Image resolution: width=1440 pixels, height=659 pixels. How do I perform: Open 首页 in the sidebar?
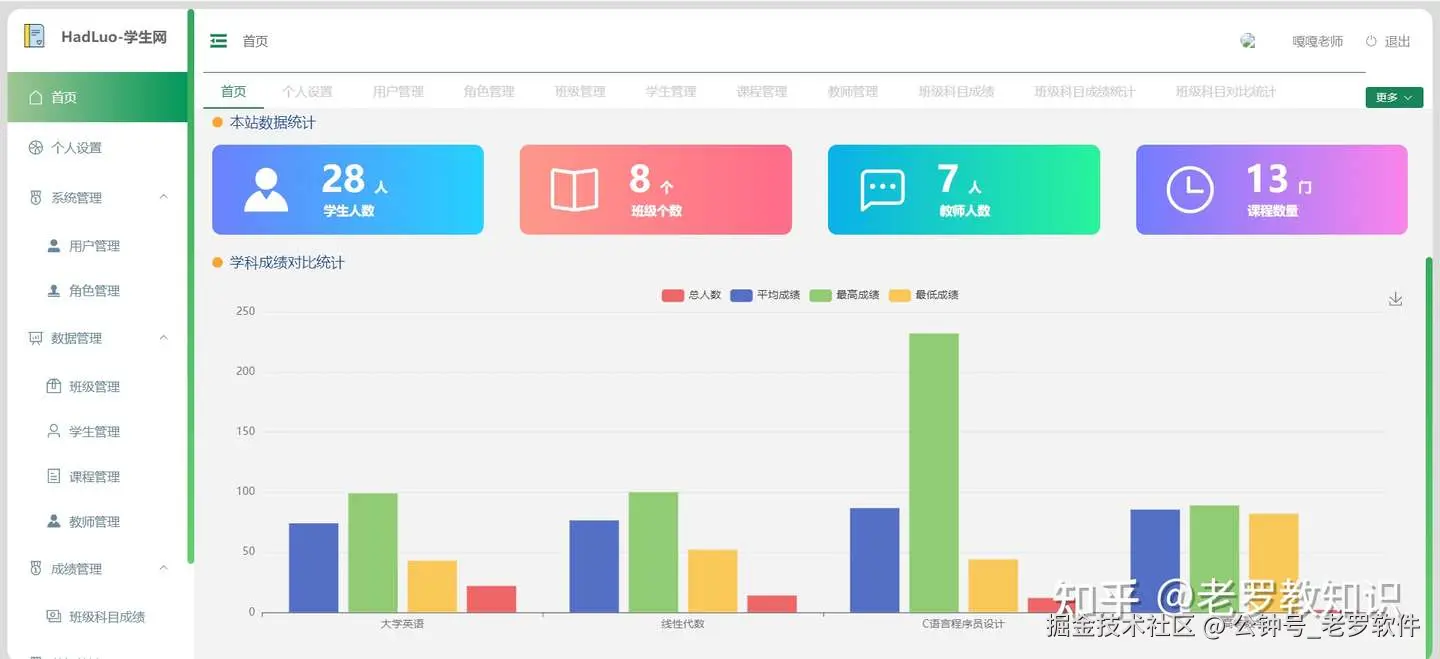(x=97, y=97)
